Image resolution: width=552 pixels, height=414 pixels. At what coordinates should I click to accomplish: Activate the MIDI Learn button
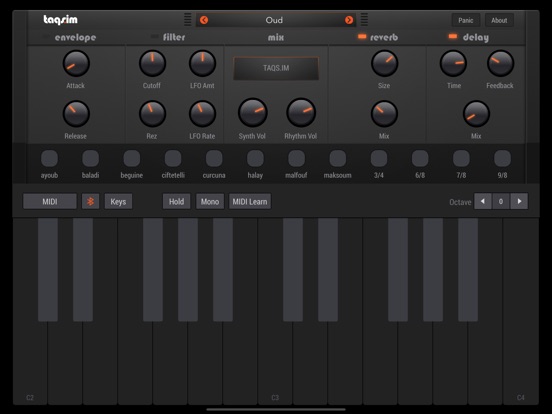pos(250,201)
